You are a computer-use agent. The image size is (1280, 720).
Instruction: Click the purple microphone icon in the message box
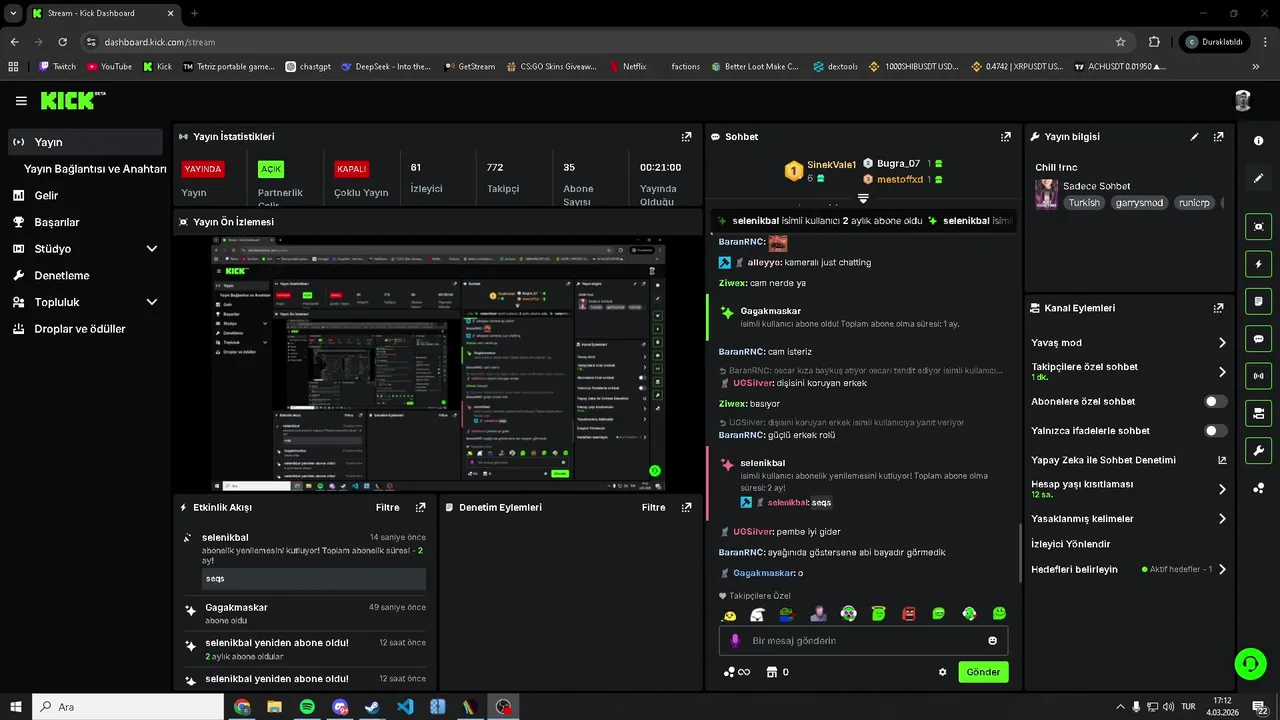[x=734, y=641]
